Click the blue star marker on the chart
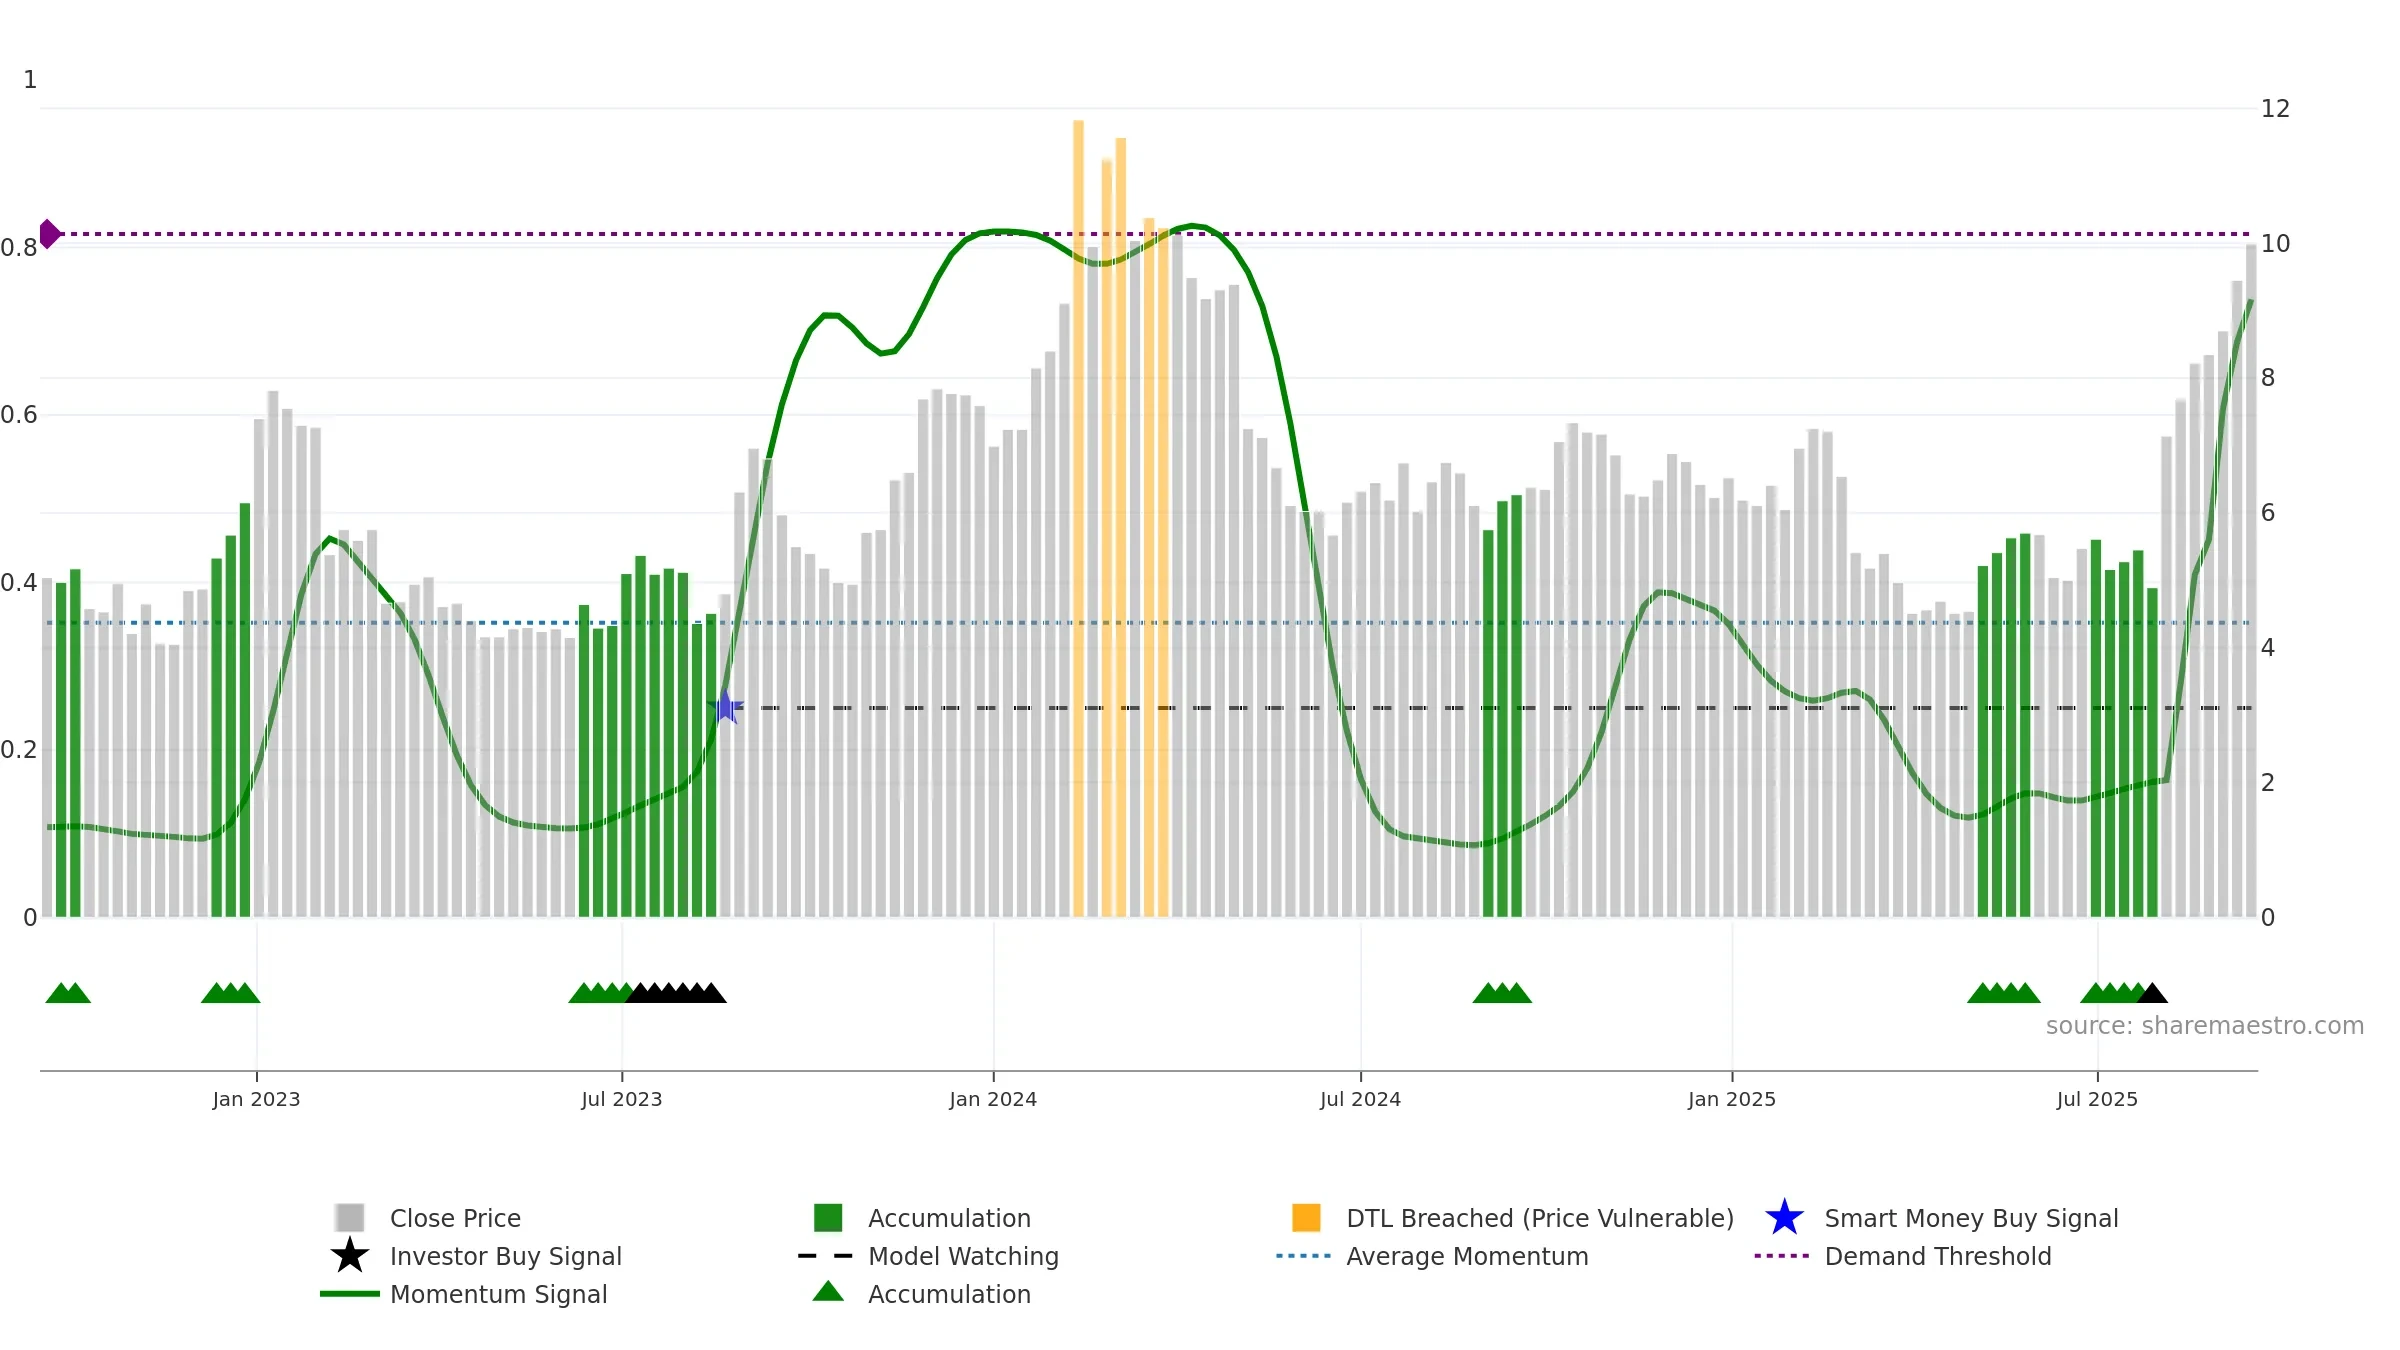Image resolution: width=2400 pixels, height=1350 pixels. (726, 707)
